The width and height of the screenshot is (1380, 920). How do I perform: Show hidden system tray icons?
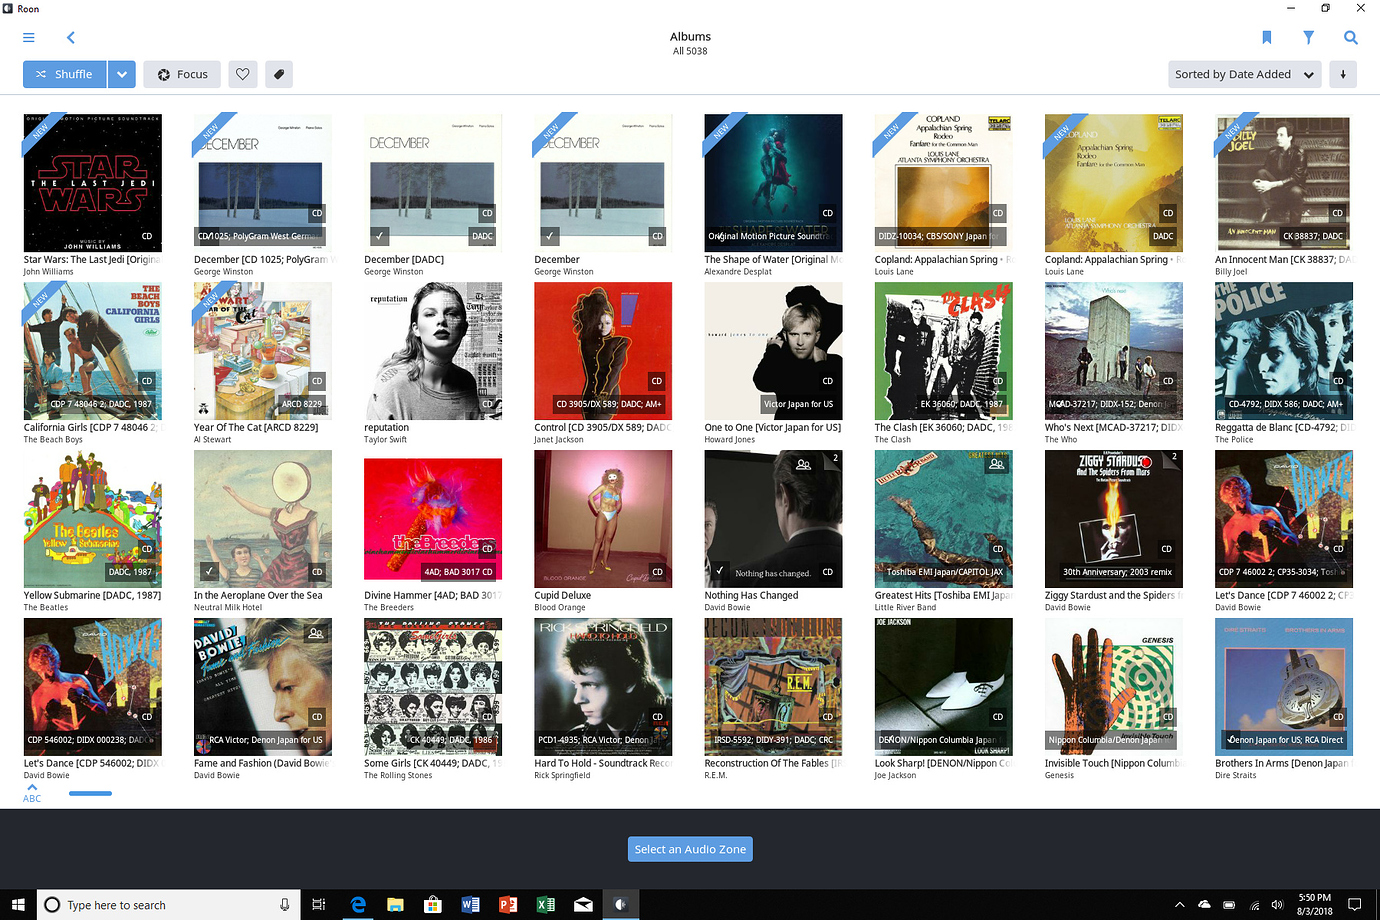tap(1179, 904)
